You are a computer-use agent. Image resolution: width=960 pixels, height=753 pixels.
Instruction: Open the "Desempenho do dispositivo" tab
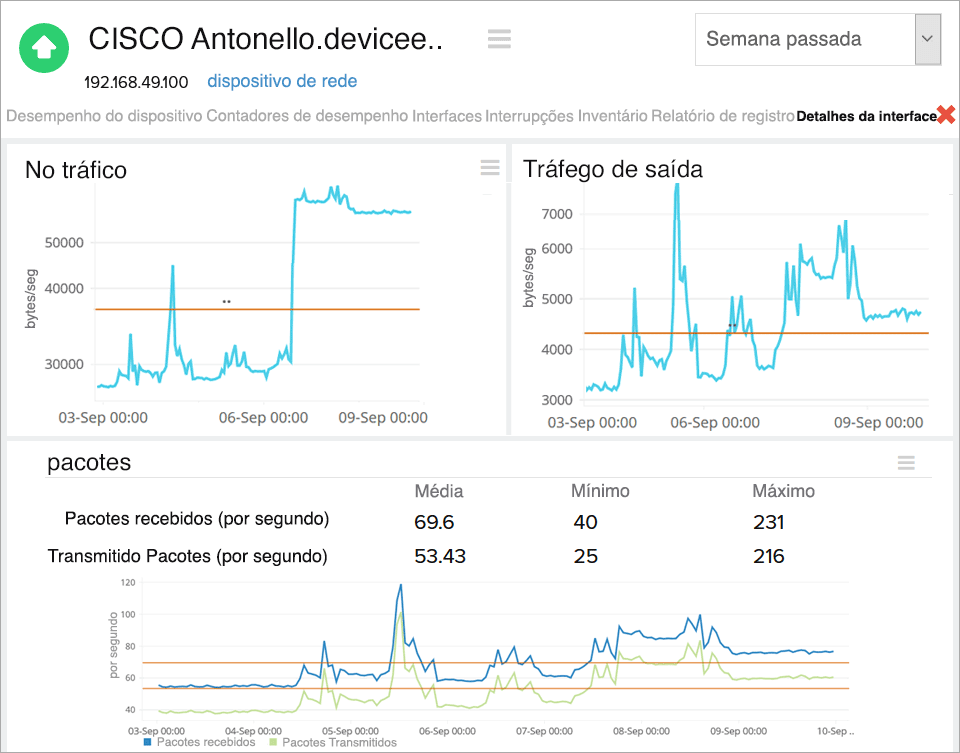[100, 117]
